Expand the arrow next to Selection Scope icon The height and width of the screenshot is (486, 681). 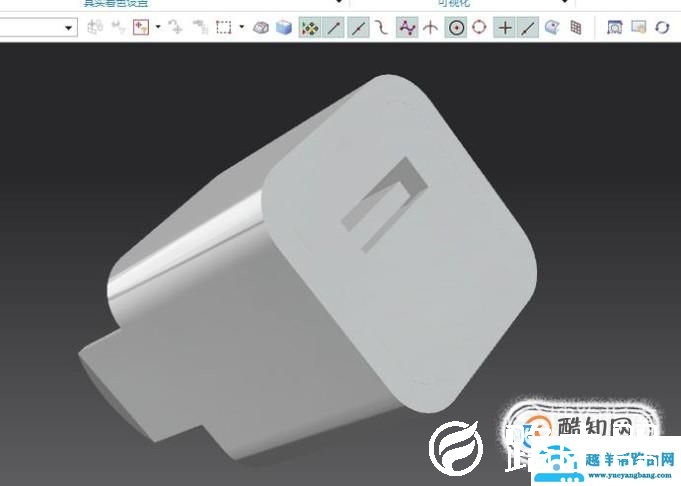pos(158,27)
